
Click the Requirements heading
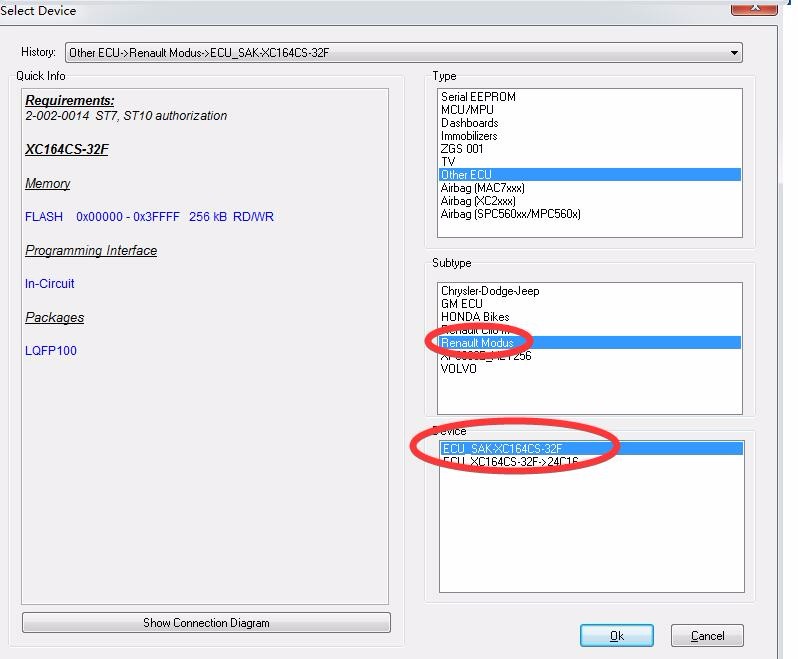(70, 100)
